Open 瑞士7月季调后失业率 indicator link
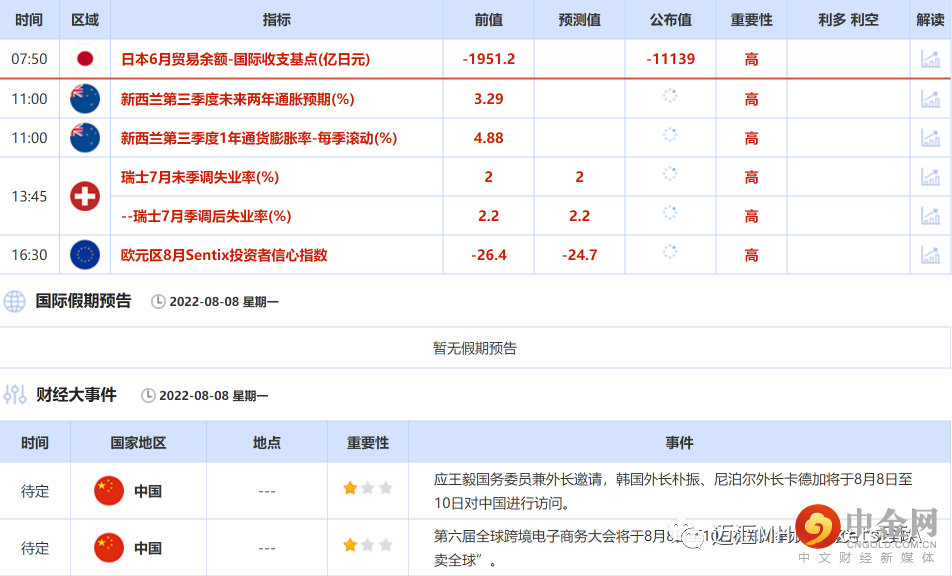This screenshot has height=576, width=952. [x=206, y=216]
